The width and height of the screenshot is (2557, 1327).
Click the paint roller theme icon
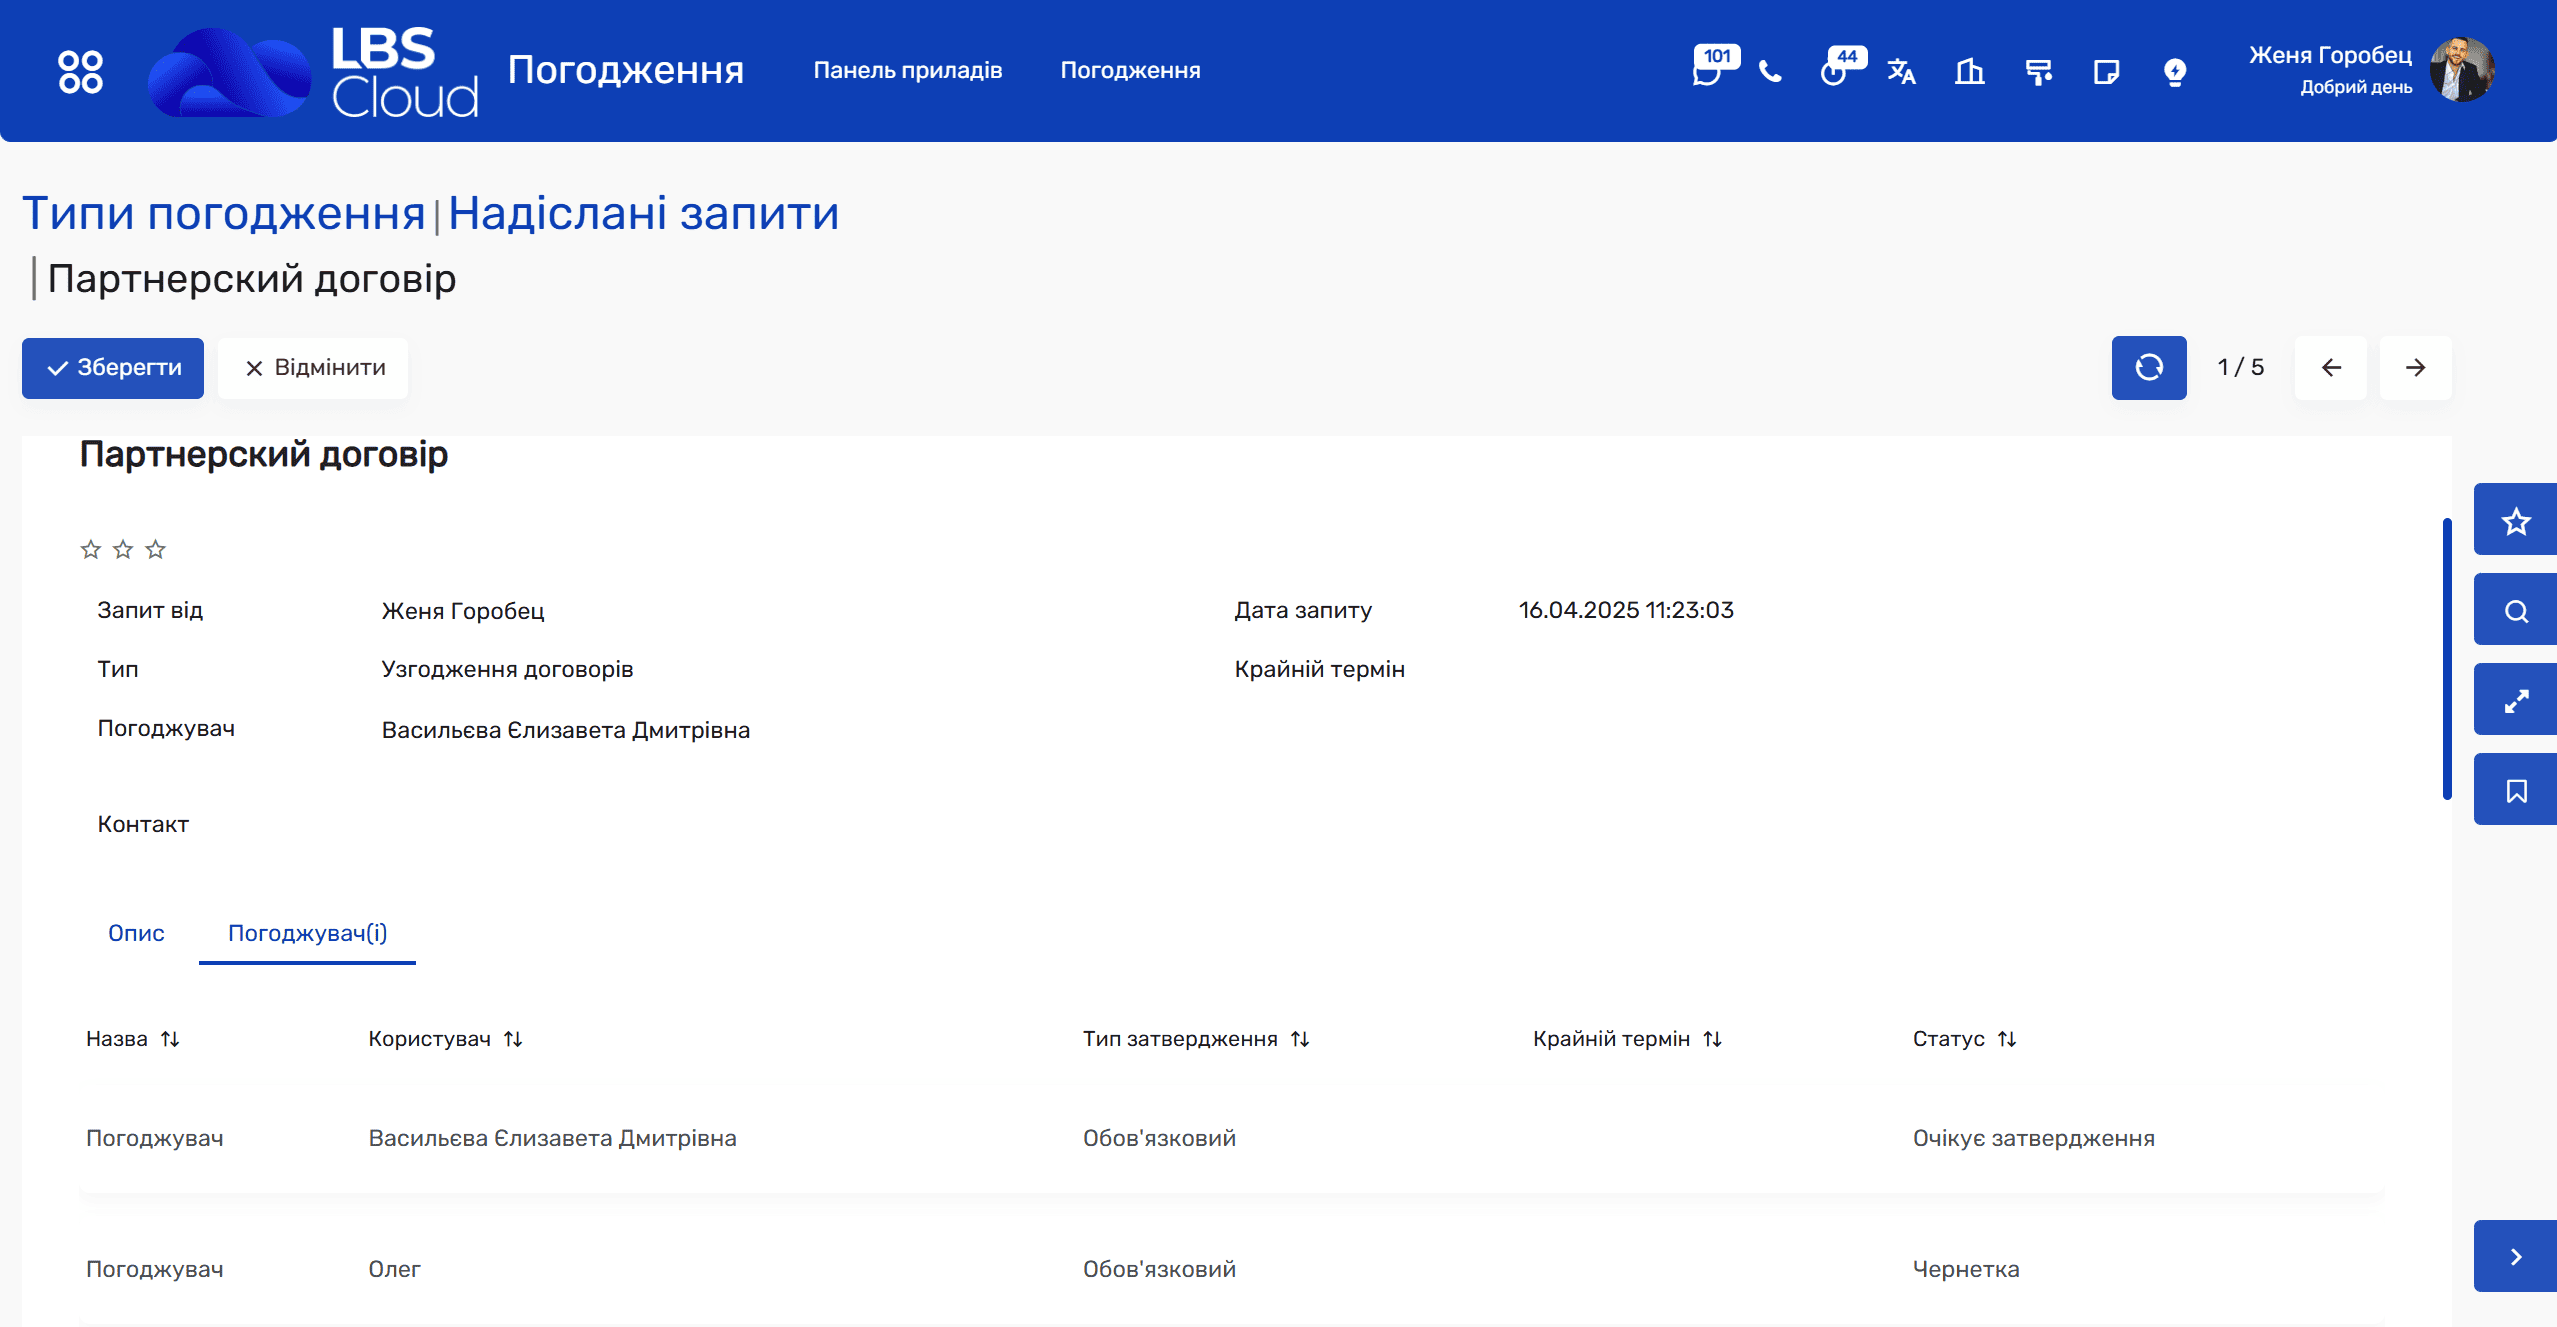[x=2038, y=72]
